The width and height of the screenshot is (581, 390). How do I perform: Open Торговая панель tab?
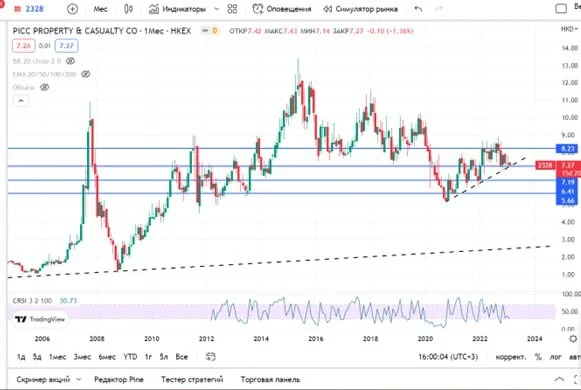pyautogui.click(x=270, y=380)
